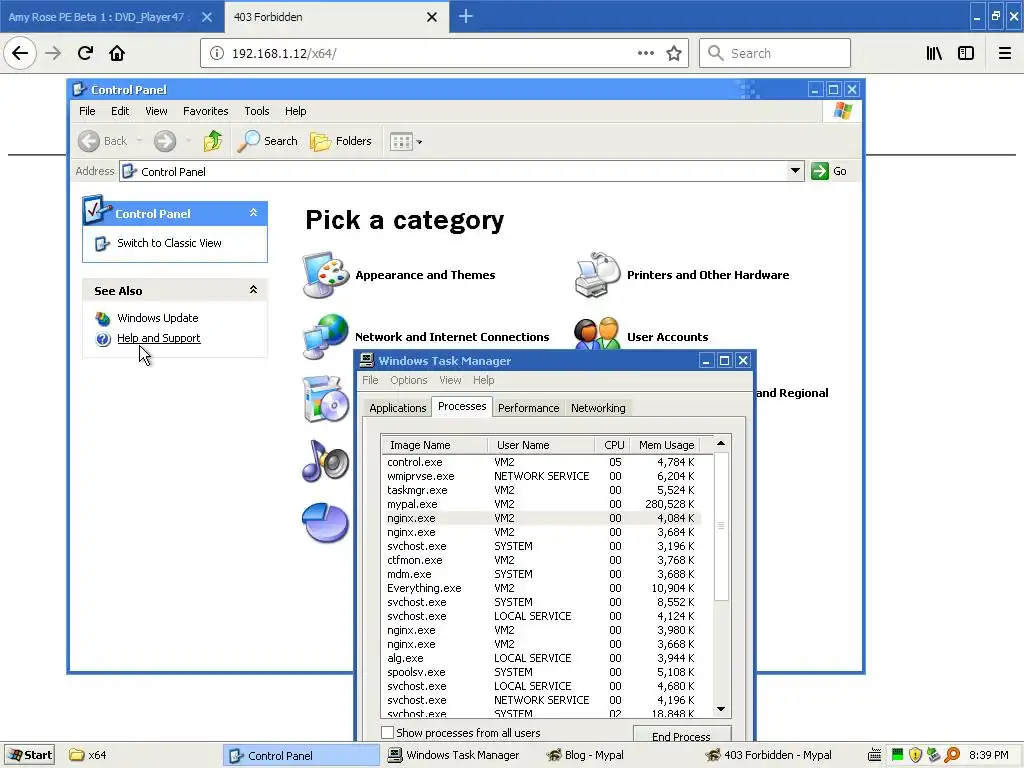Select spoolsv.exe process row
The width and height of the screenshot is (1024, 768).
(541, 673)
